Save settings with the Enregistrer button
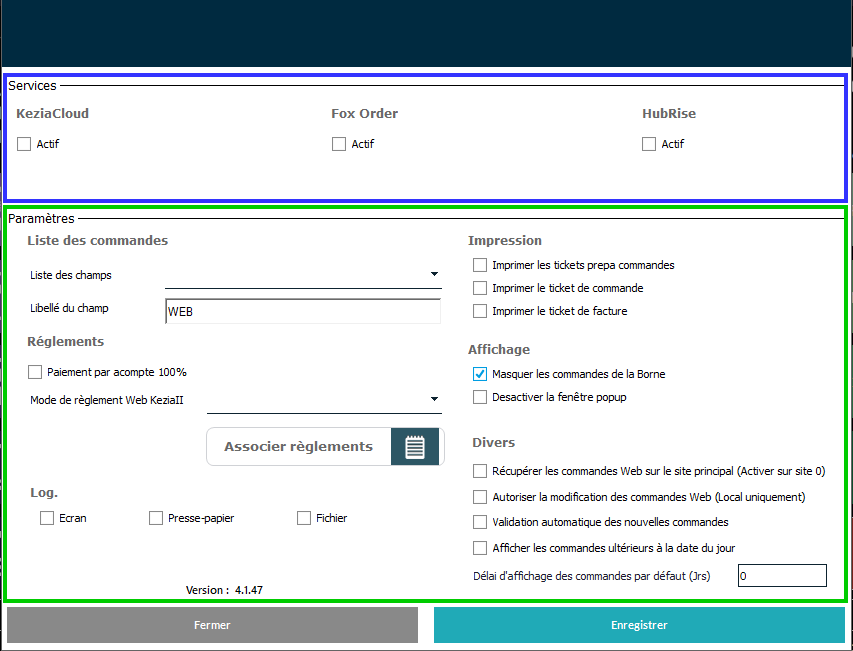Image resolution: width=853 pixels, height=651 pixels. point(639,625)
